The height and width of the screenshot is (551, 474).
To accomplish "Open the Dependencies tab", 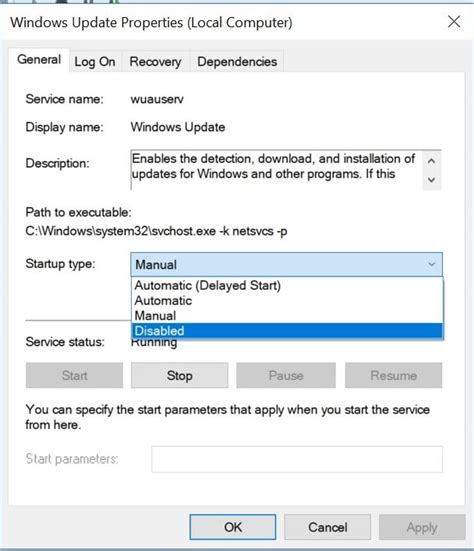I will [x=237, y=61].
